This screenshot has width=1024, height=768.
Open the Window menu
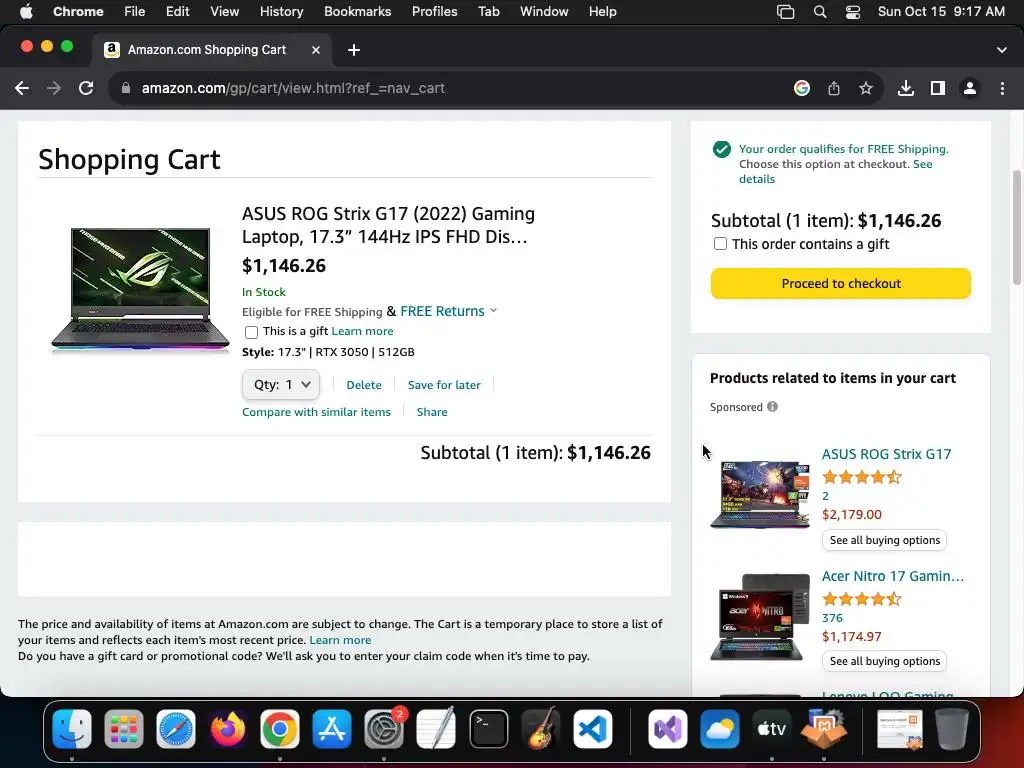click(544, 12)
